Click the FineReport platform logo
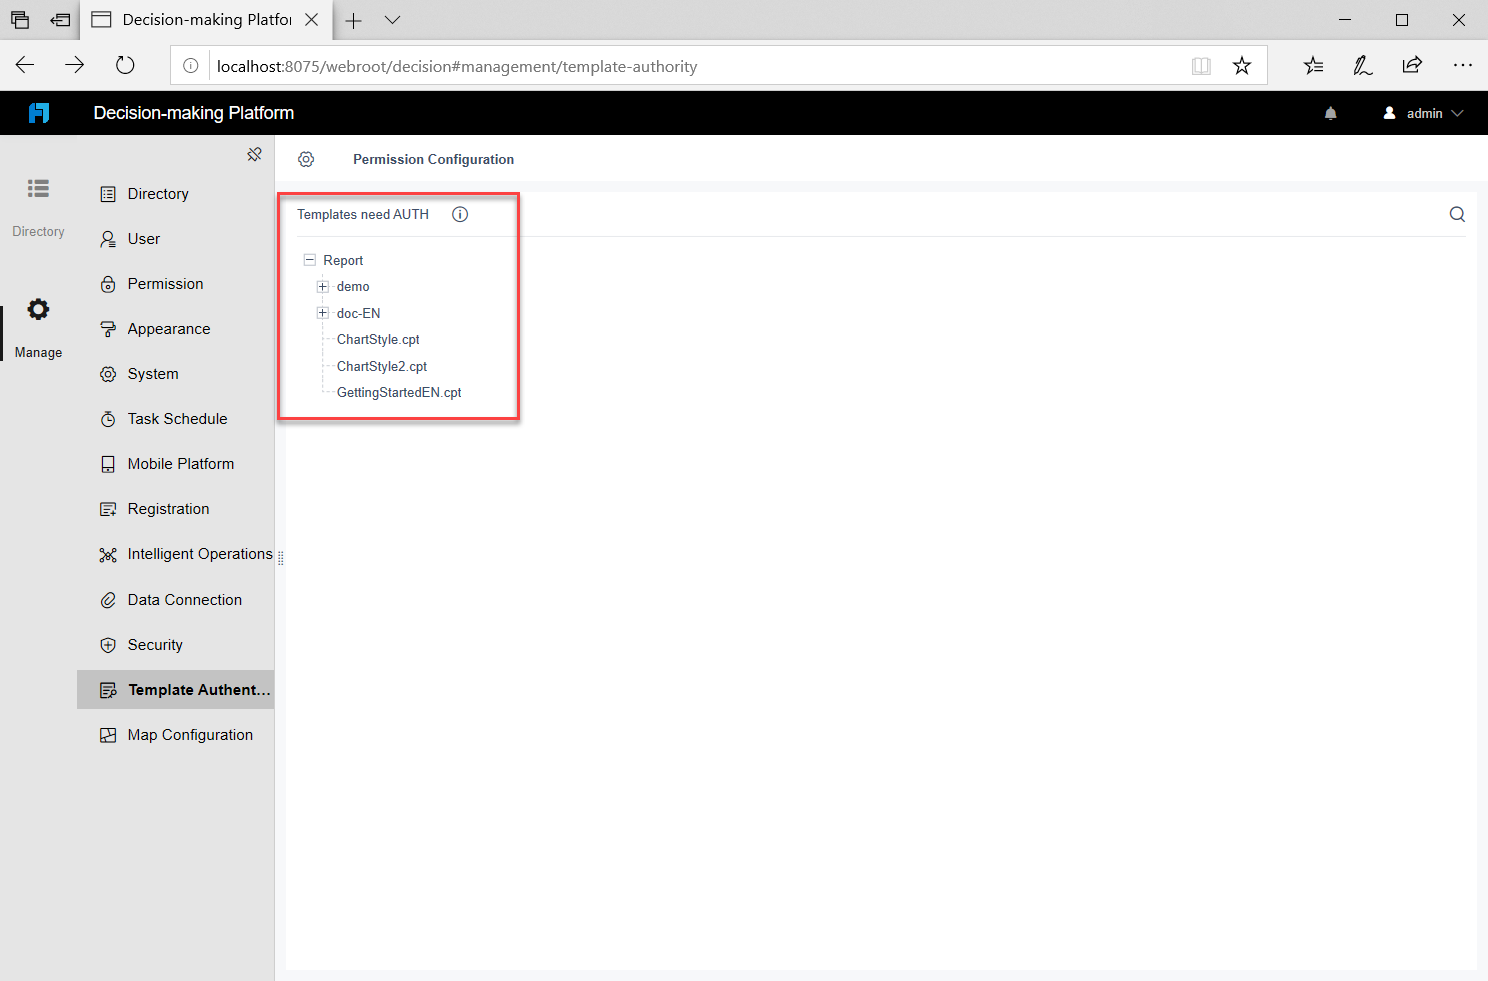Image resolution: width=1488 pixels, height=981 pixels. (x=39, y=113)
